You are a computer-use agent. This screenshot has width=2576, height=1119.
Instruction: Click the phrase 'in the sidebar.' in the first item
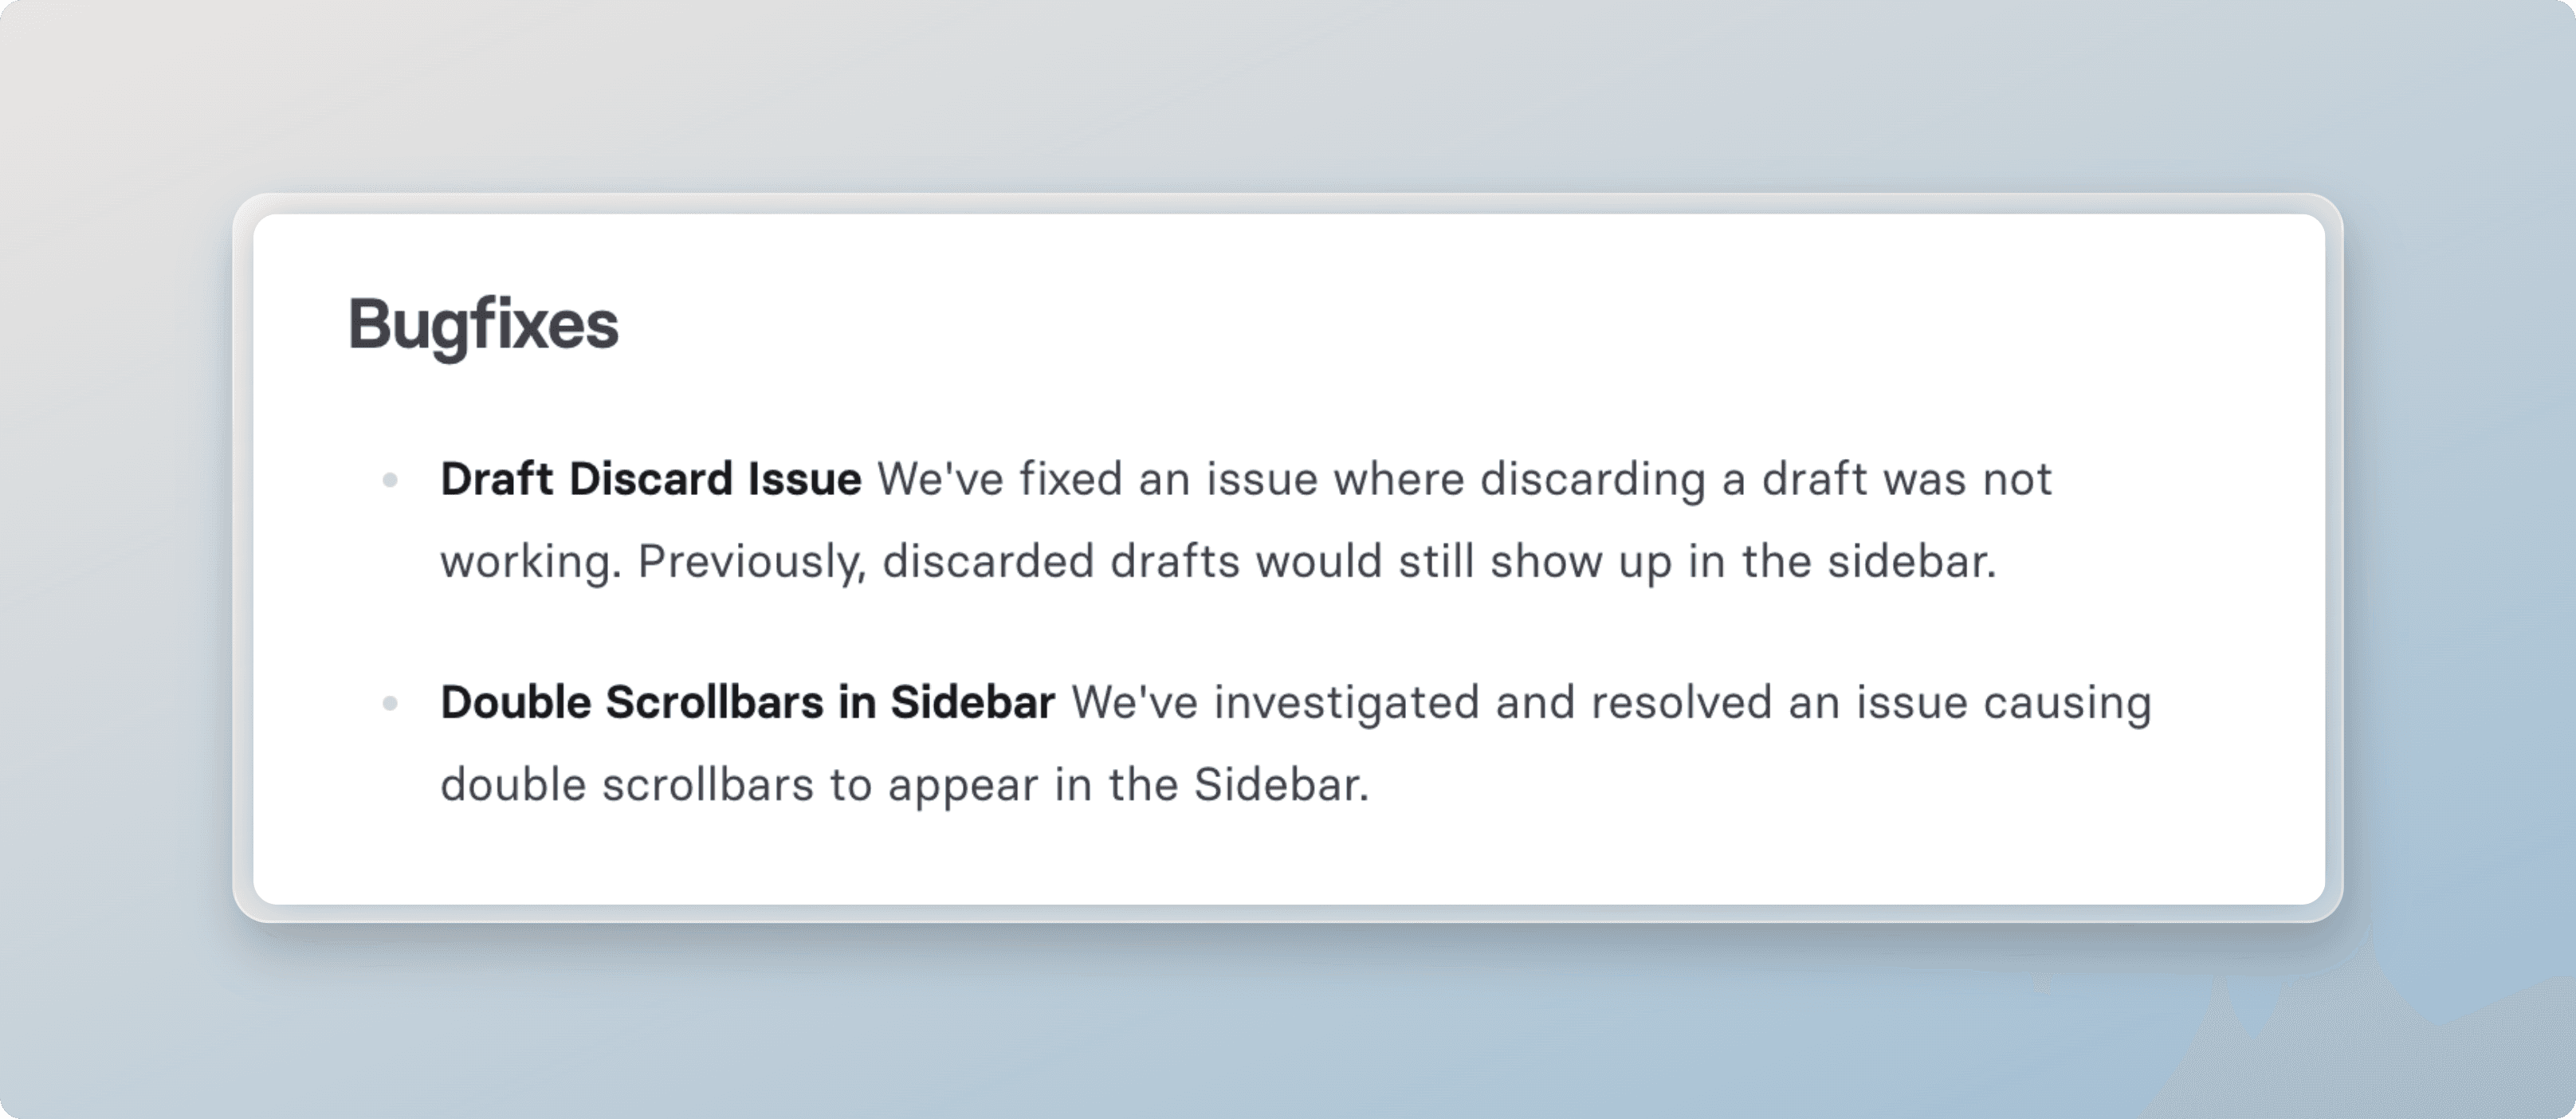point(1843,562)
